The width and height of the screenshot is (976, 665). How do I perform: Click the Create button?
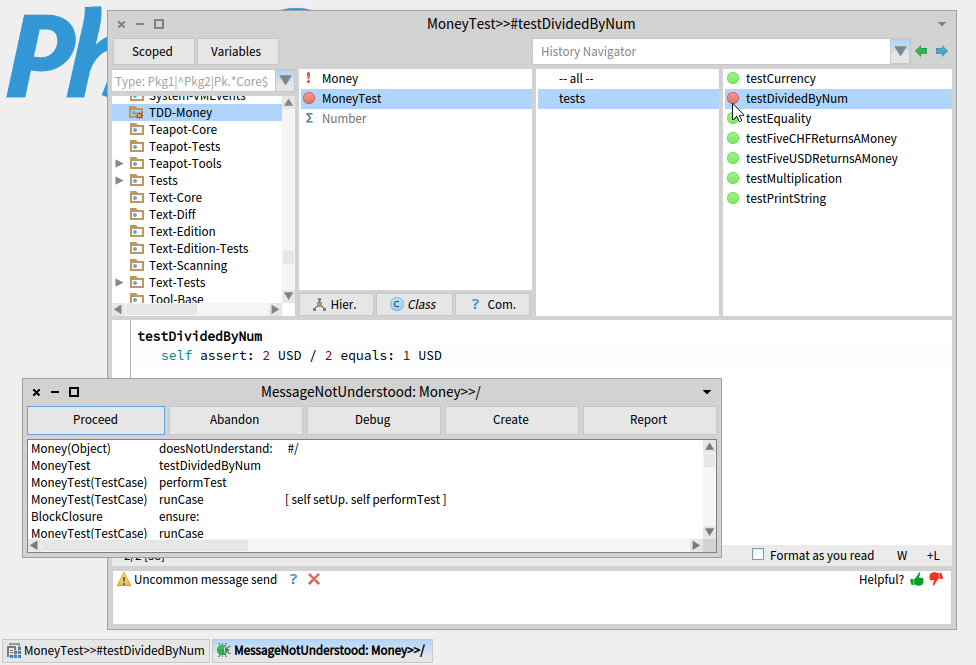click(x=511, y=420)
